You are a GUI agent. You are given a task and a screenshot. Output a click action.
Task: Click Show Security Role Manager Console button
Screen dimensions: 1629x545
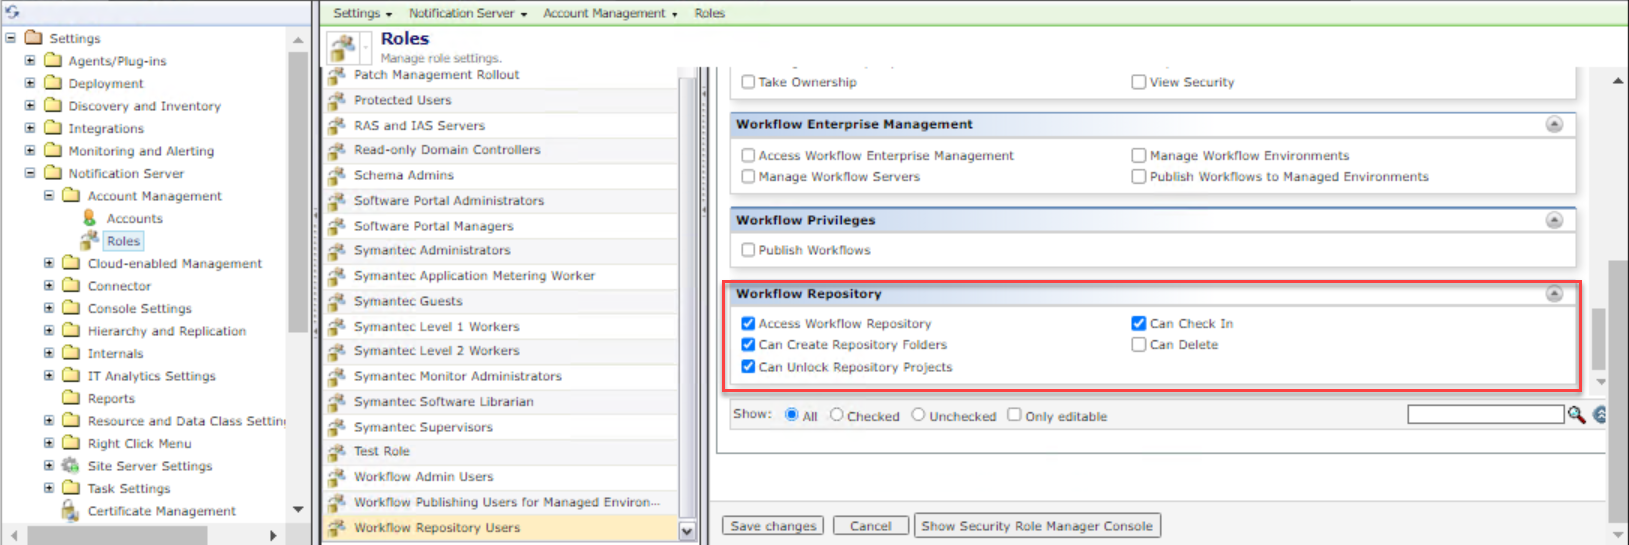click(1036, 526)
